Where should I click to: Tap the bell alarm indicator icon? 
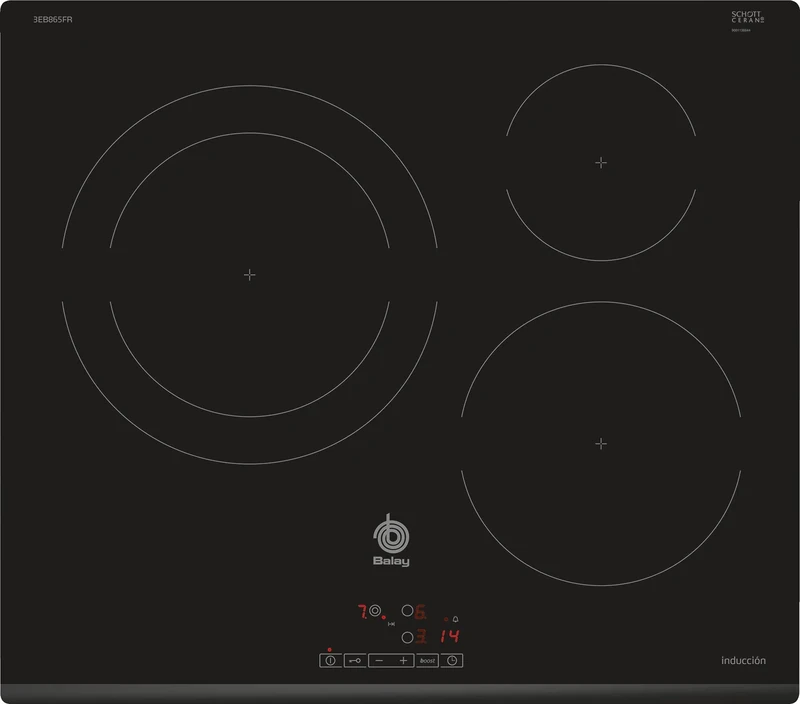pyautogui.click(x=456, y=619)
